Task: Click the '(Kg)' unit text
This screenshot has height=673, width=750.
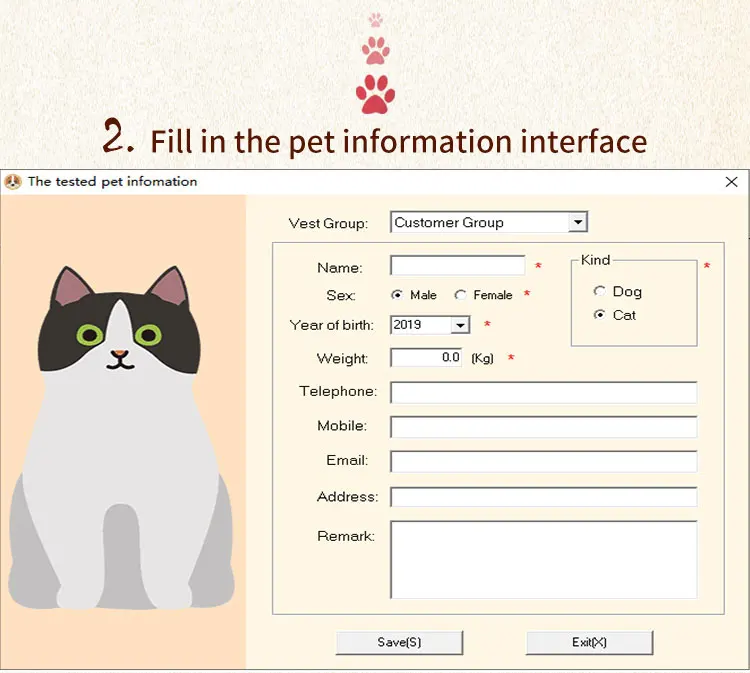Action: pyautogui.click(x=482, y=358)
